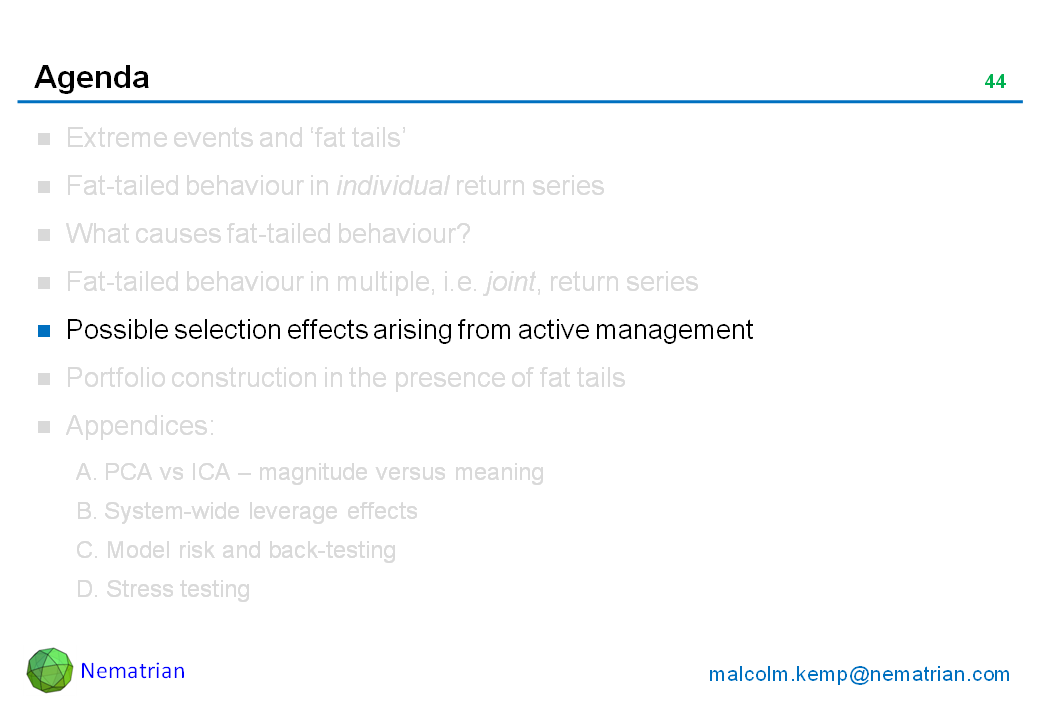The height and width of the screenshot is (720, 1040).
Task: Click appendix C. Model risk and back-testing
Action: point(236,550)
